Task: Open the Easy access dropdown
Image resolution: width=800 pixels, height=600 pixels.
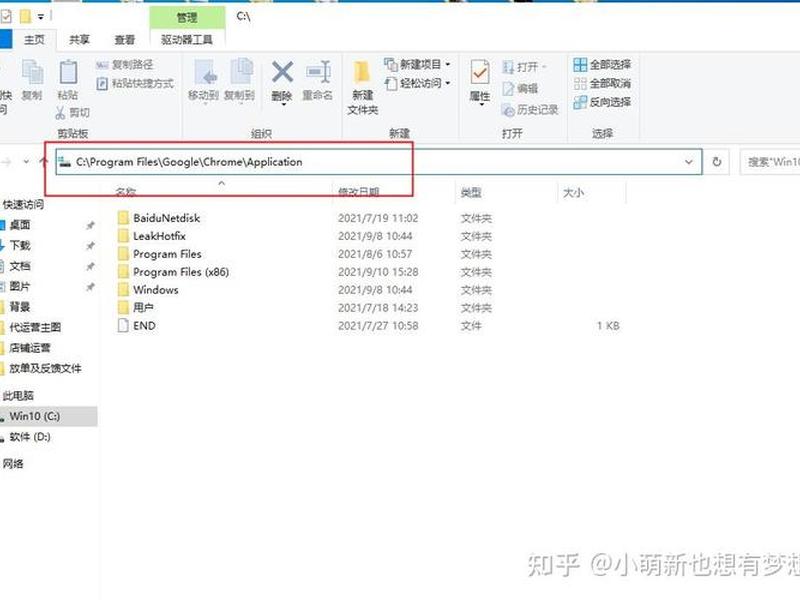Action: (417, 83)
